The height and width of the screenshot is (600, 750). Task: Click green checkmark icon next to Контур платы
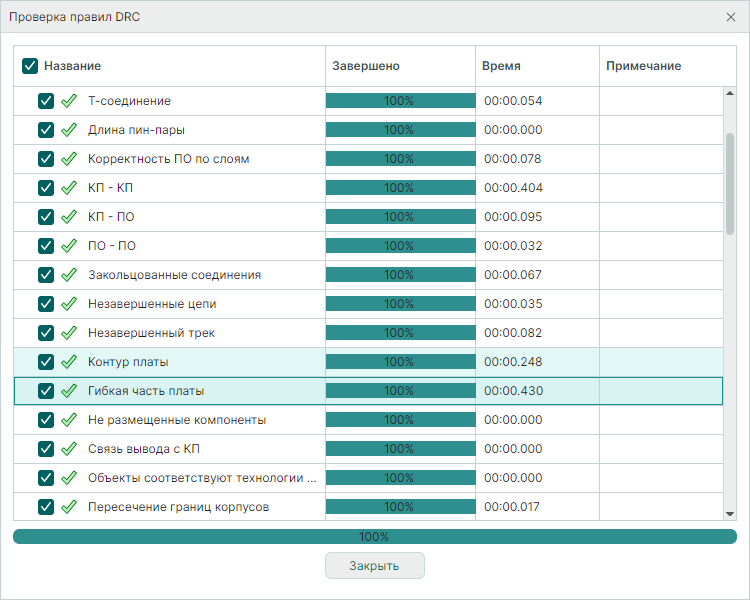69,362
